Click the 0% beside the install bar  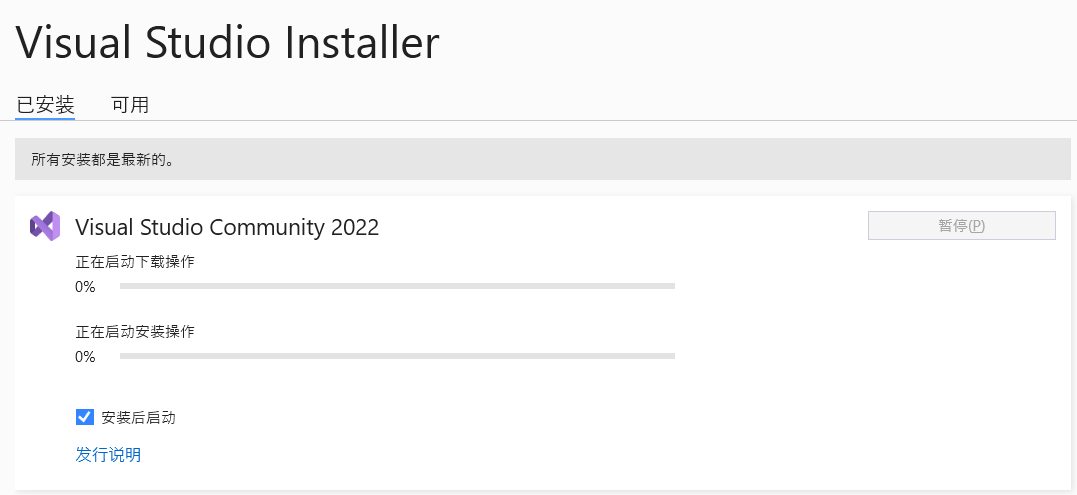85,357
